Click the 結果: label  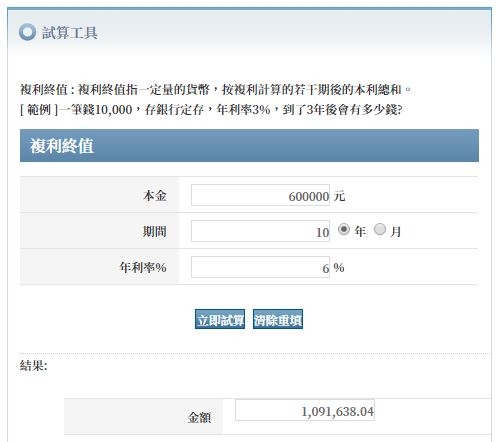[34, 366]
